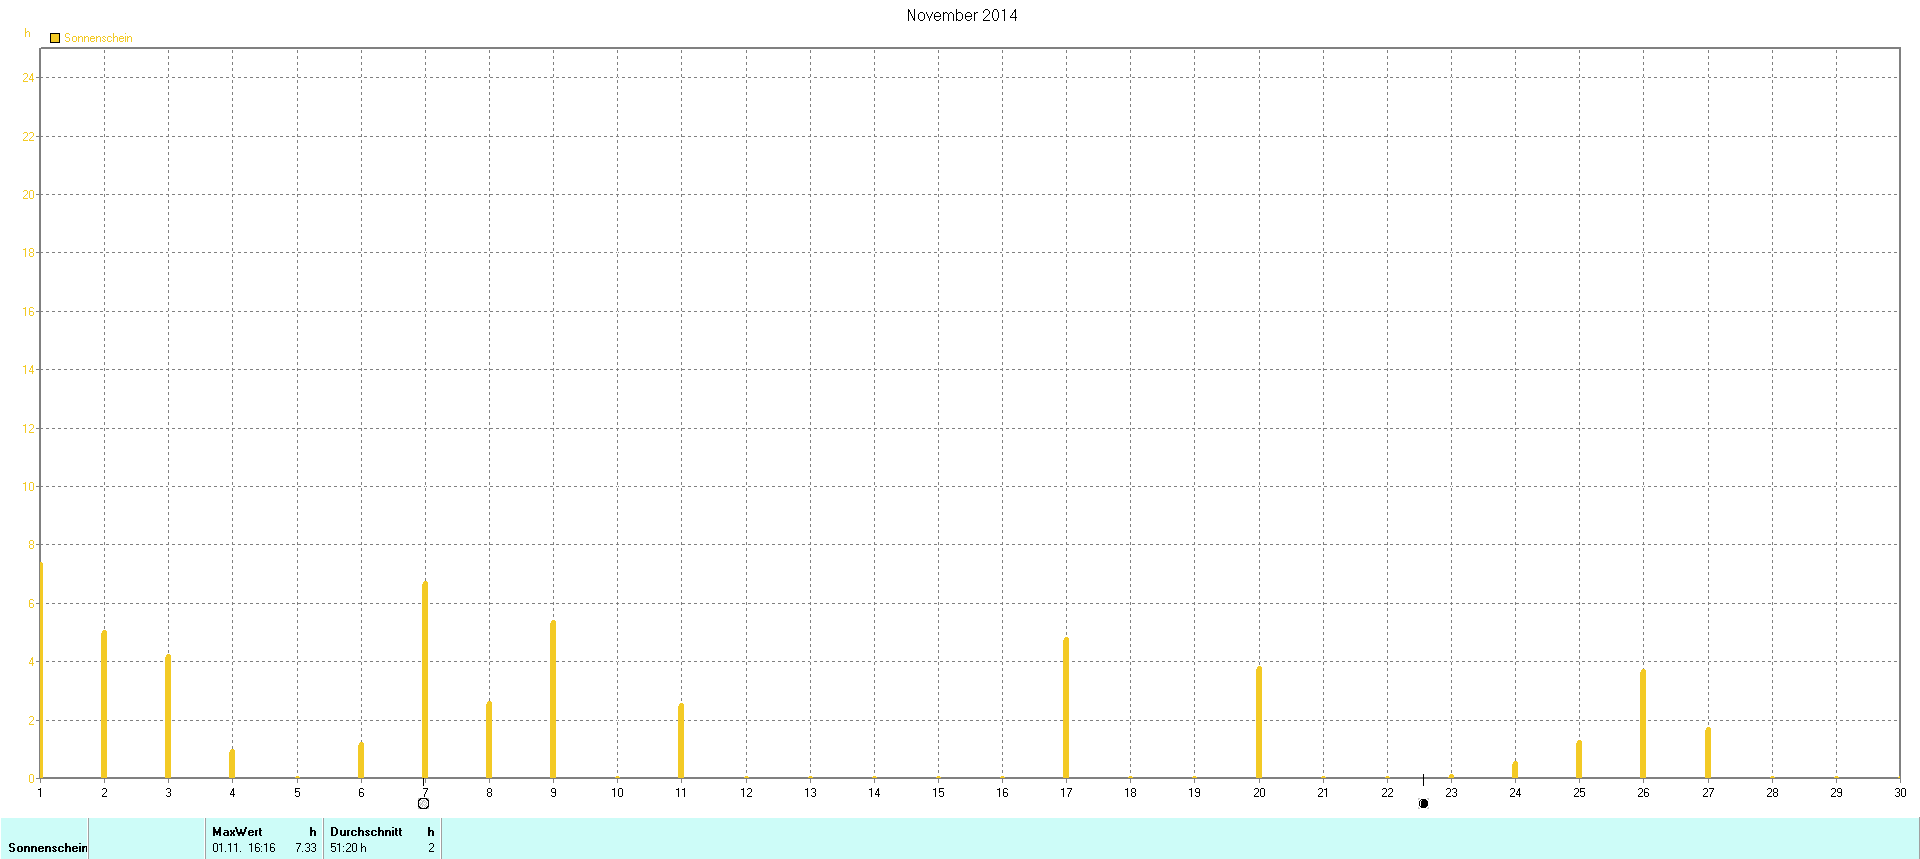
Task: Click the bar above day 9
Action: click(553, 699)
